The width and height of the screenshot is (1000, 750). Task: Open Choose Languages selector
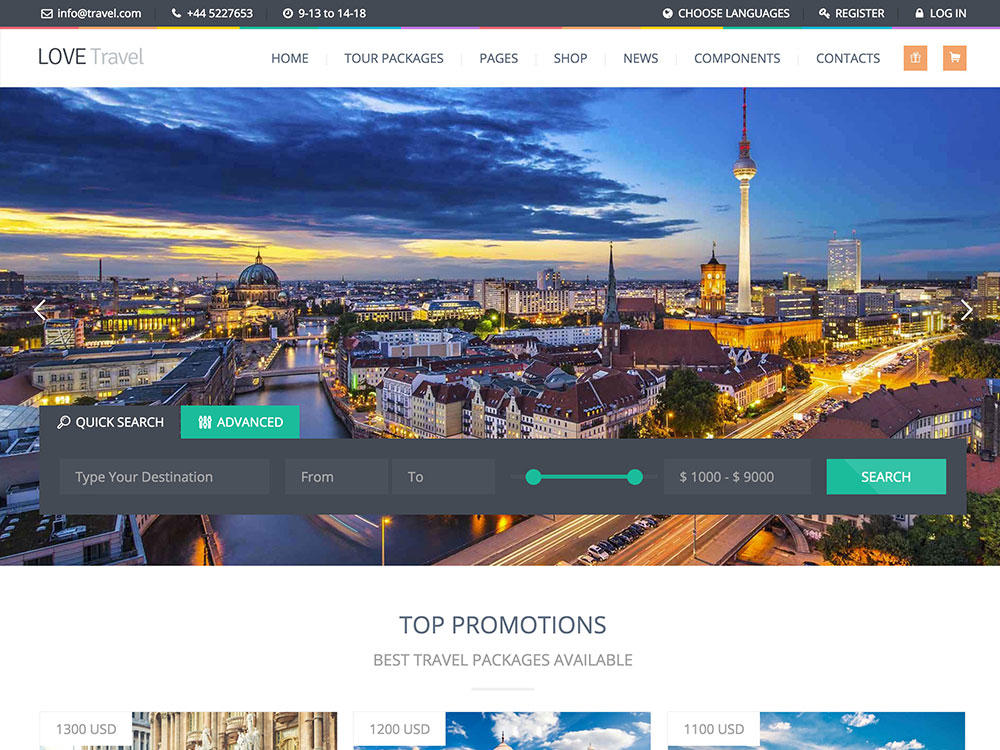pyautogui.click(x=733, y=13)
